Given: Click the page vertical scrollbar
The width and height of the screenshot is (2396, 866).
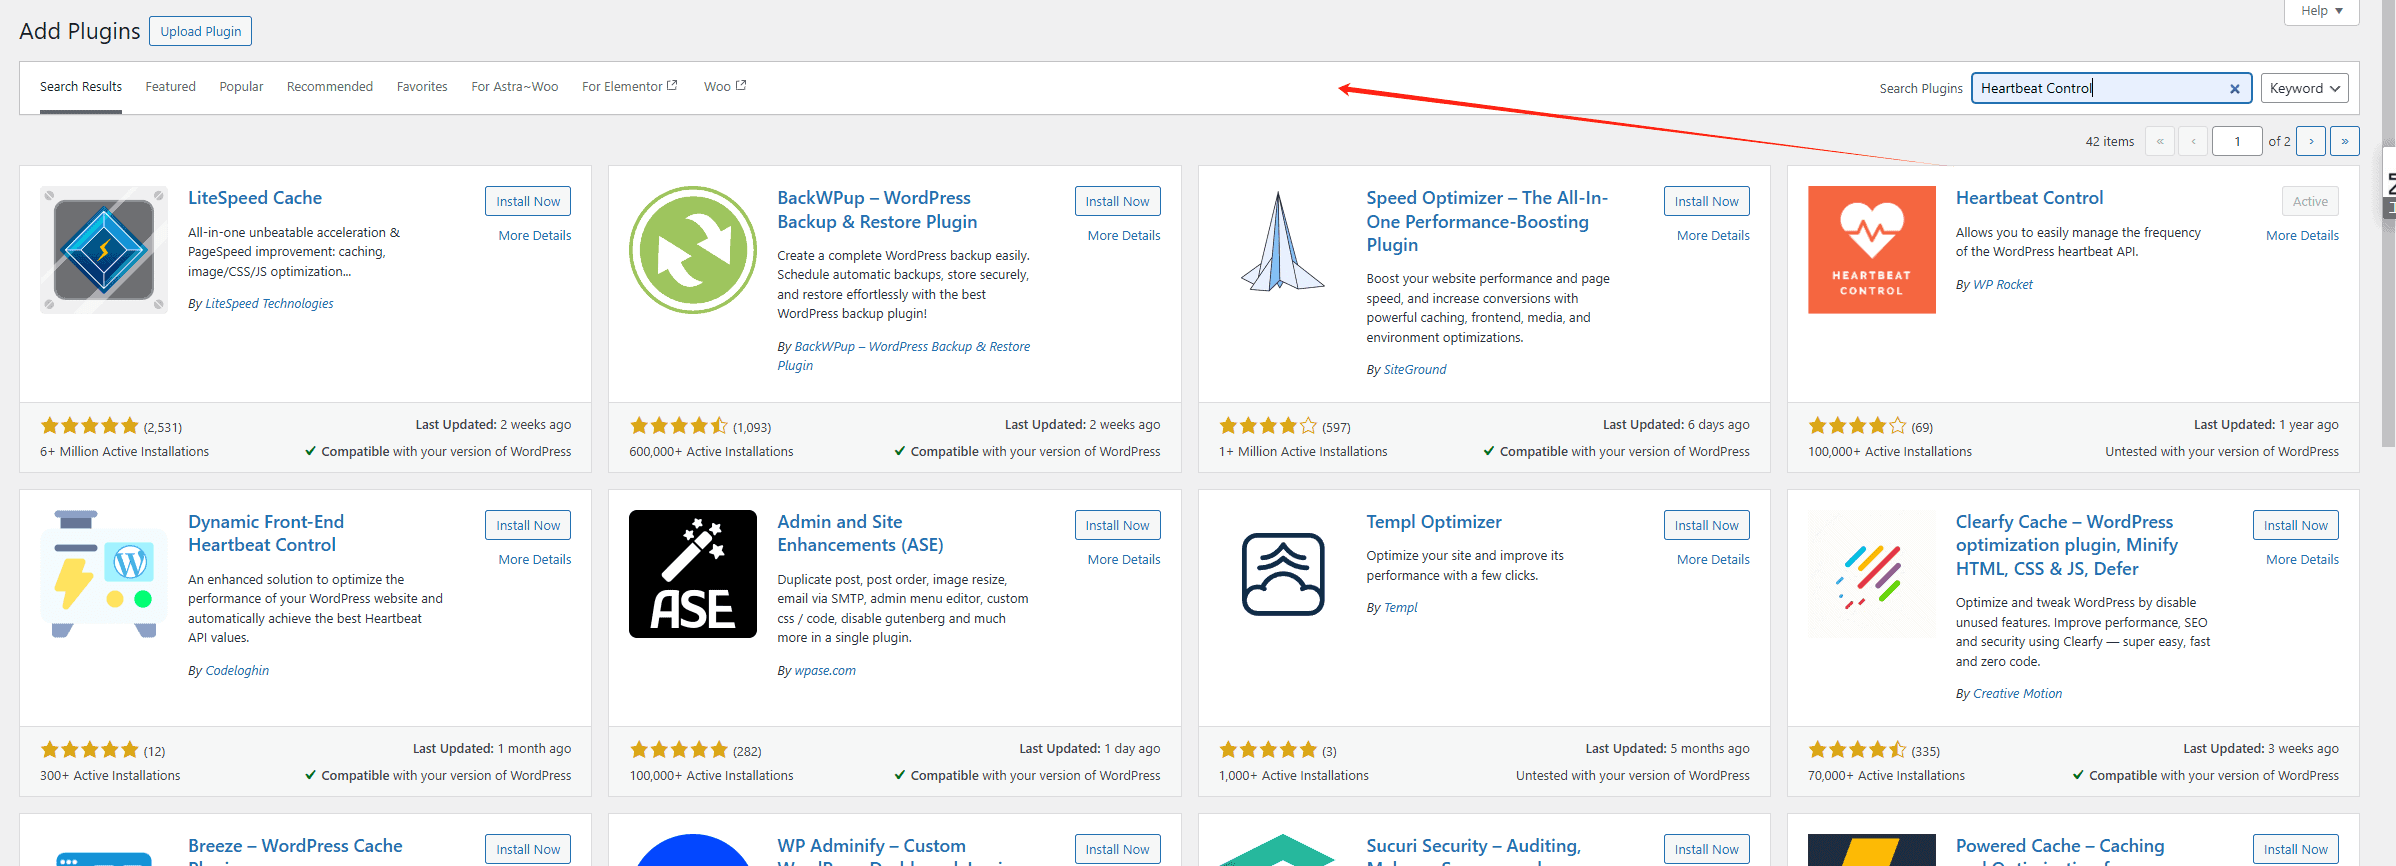Looking at the screenshot, I should 2388,225.
